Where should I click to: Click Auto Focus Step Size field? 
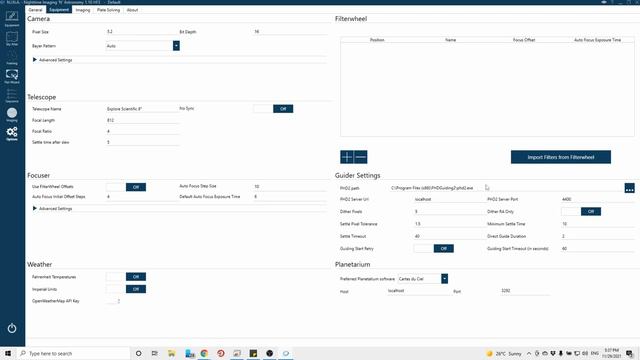(x=289, y=186)
